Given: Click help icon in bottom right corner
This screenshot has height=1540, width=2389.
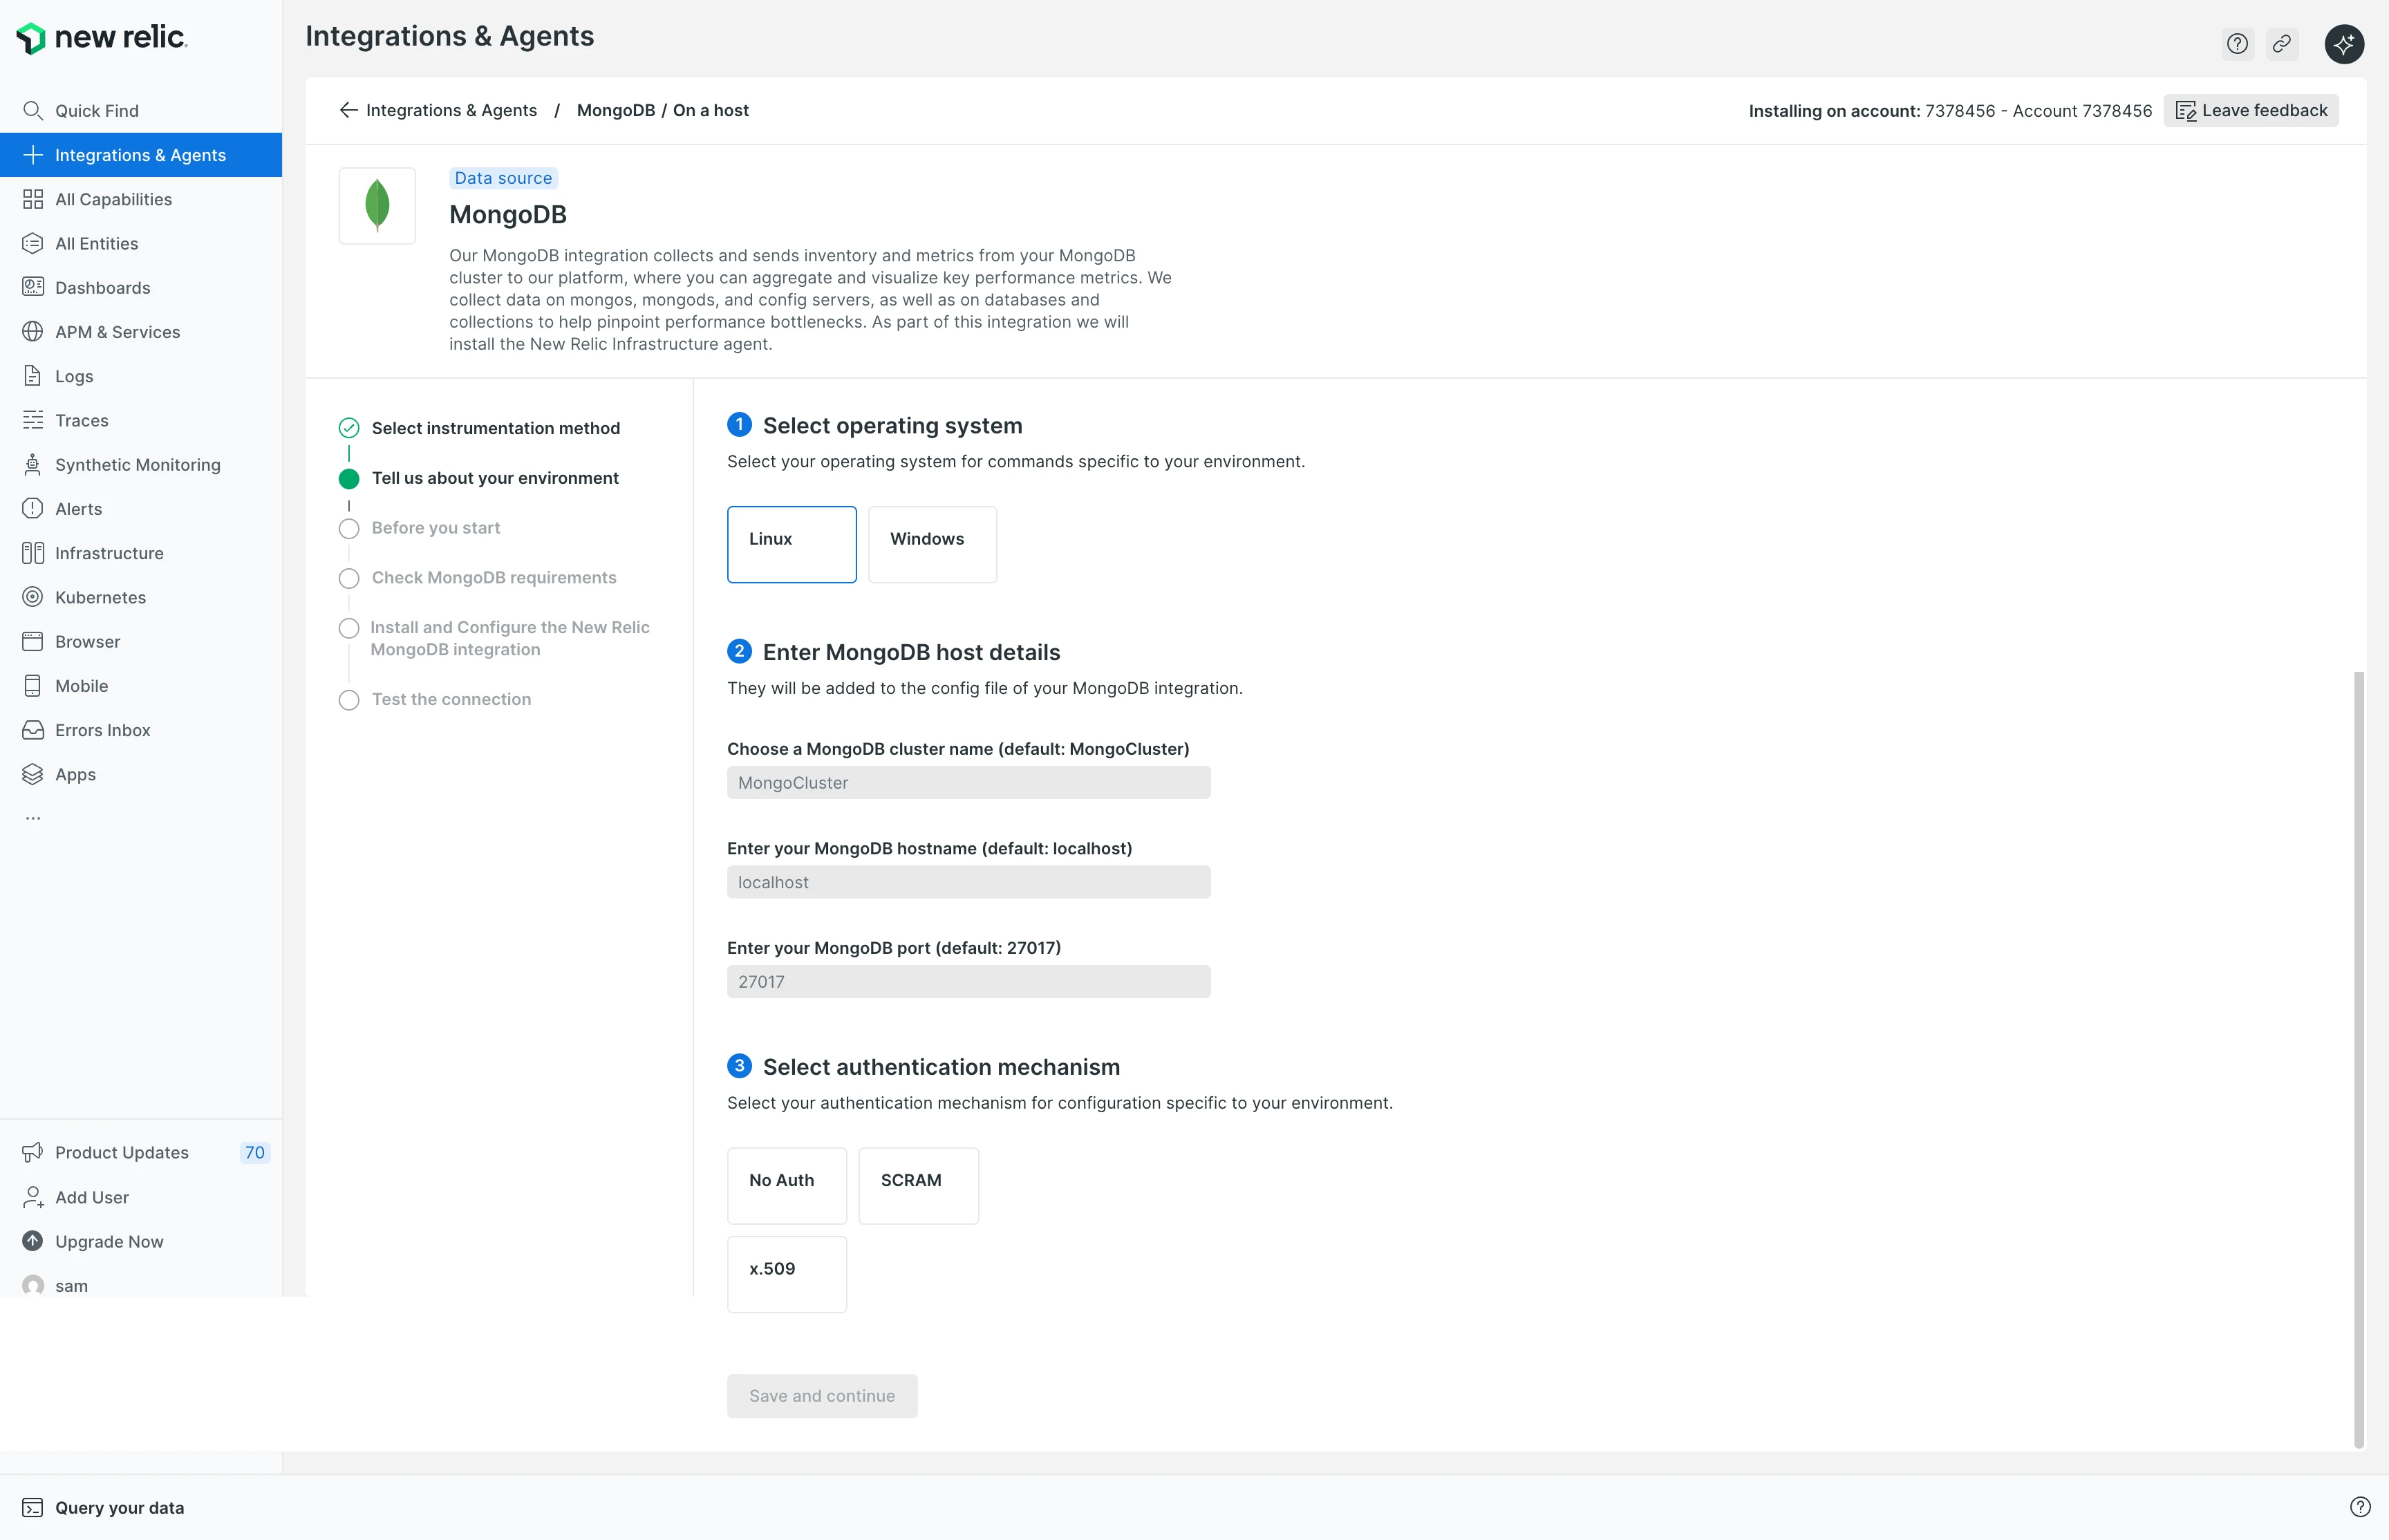Looking at the screenshot, I should pyautogui.click(x=2360, y=1507).
